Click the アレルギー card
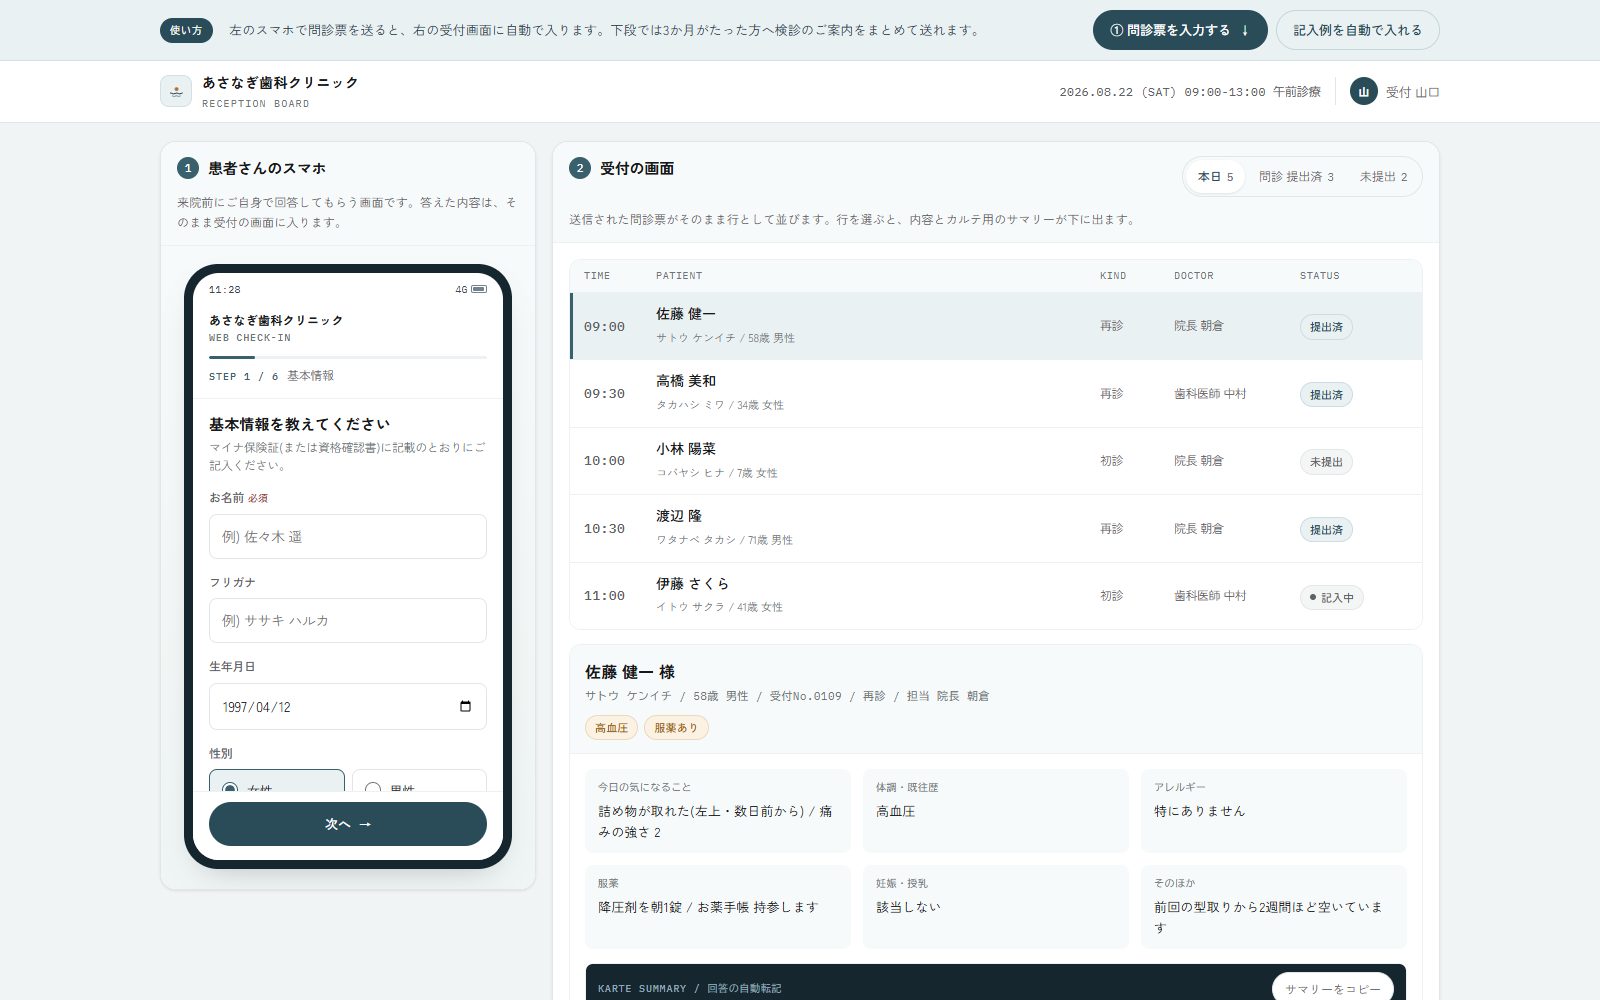Image resolution: width=1600 pixels, height=1000 pixels. click(x=1274, y=811)
